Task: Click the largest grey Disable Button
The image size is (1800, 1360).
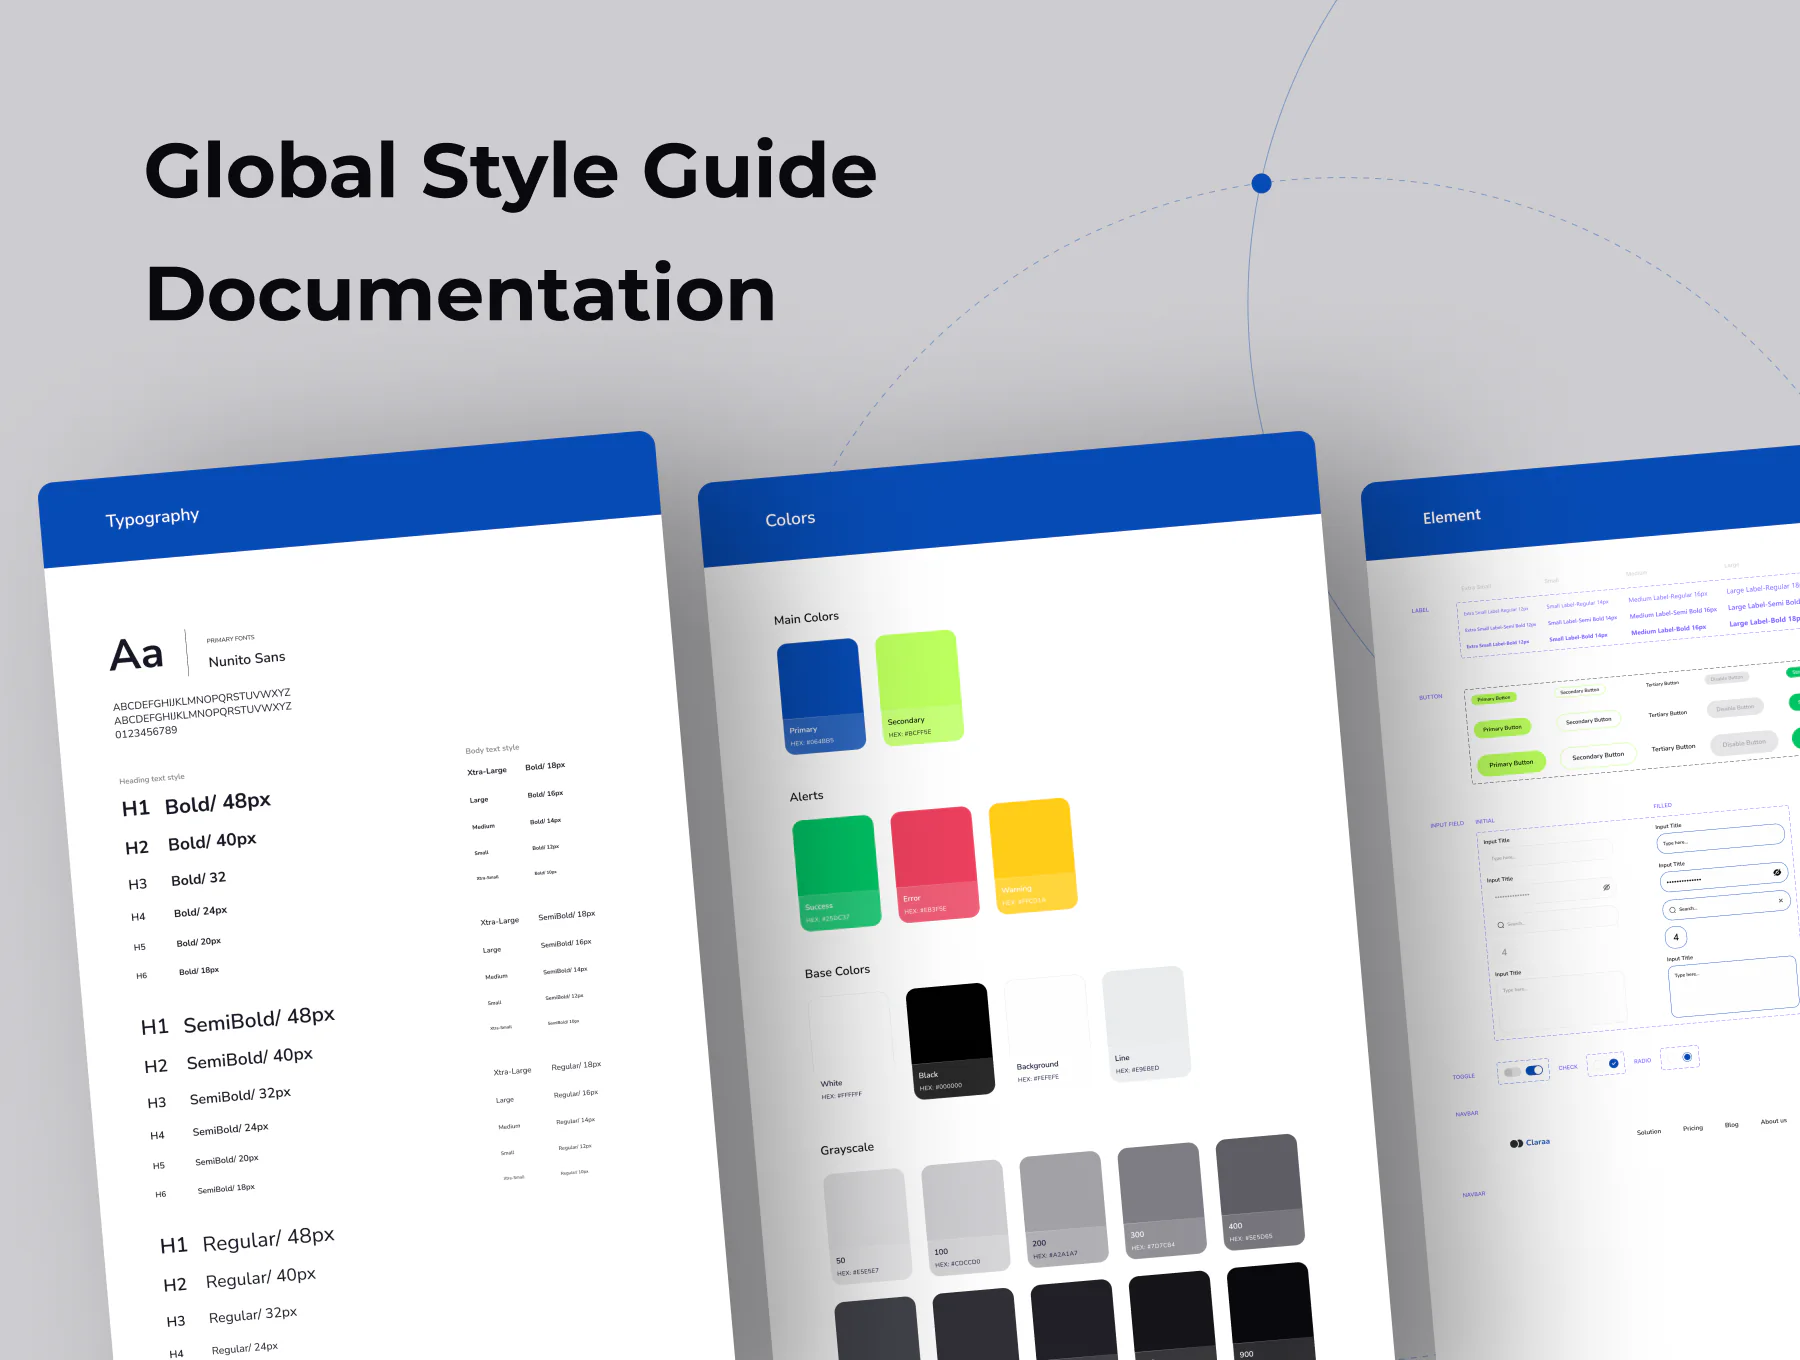Action: coord(1744,743)
